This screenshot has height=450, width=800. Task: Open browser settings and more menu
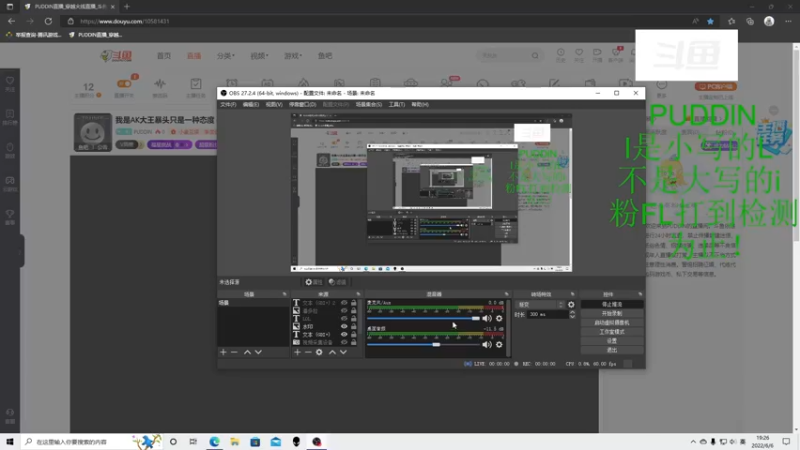point(788,21)
